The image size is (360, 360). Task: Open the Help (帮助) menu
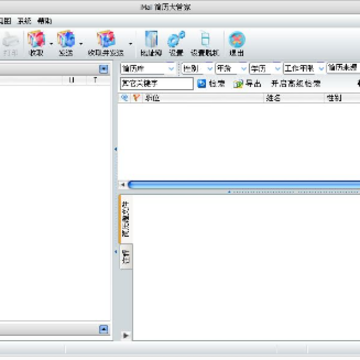[x=44, y=21]
